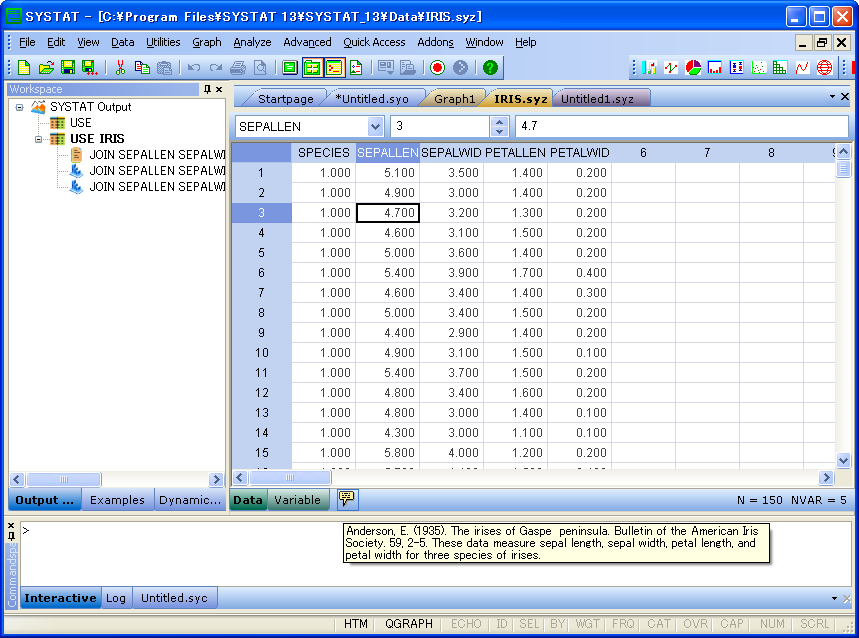
Task: Select the USE item in output tree
Action: point(81,123)
